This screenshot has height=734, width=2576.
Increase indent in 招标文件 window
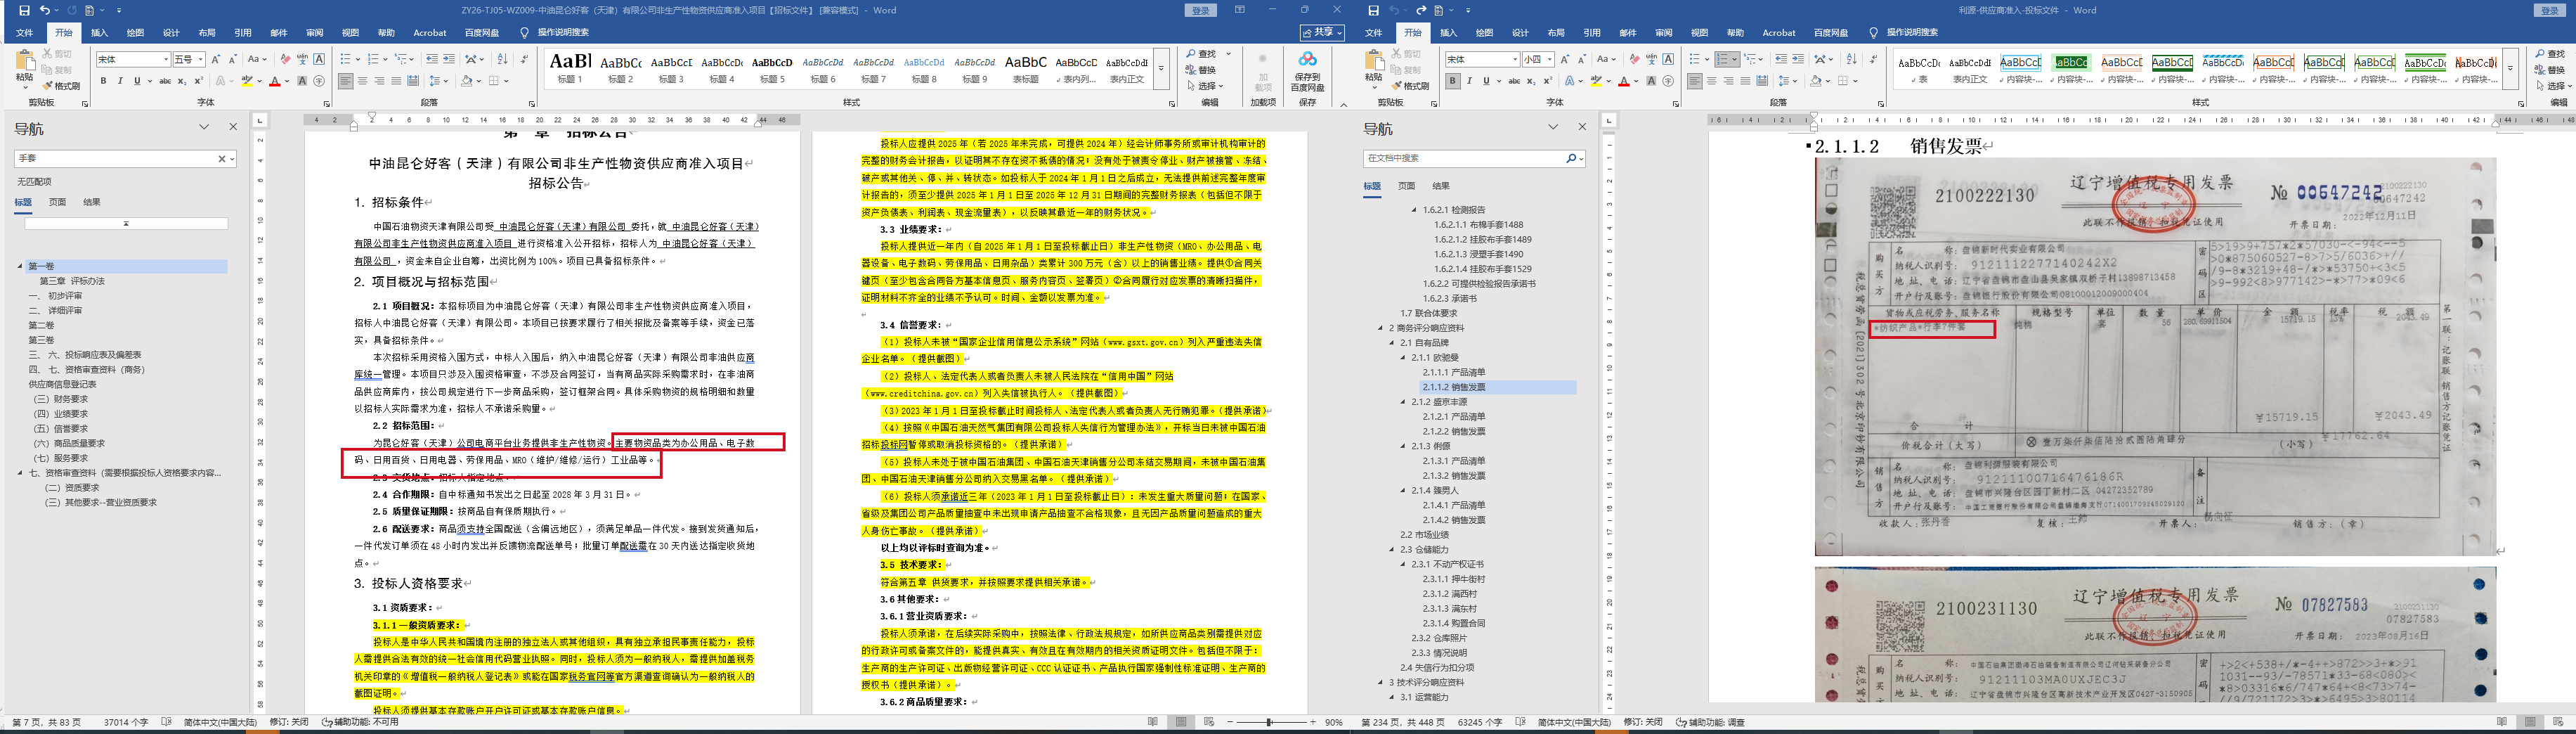pyautogui.click(x=449, y=60)
